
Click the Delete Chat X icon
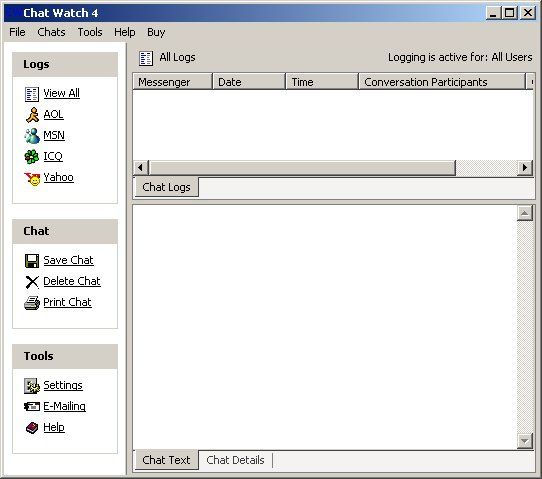(x=32, y=282)
